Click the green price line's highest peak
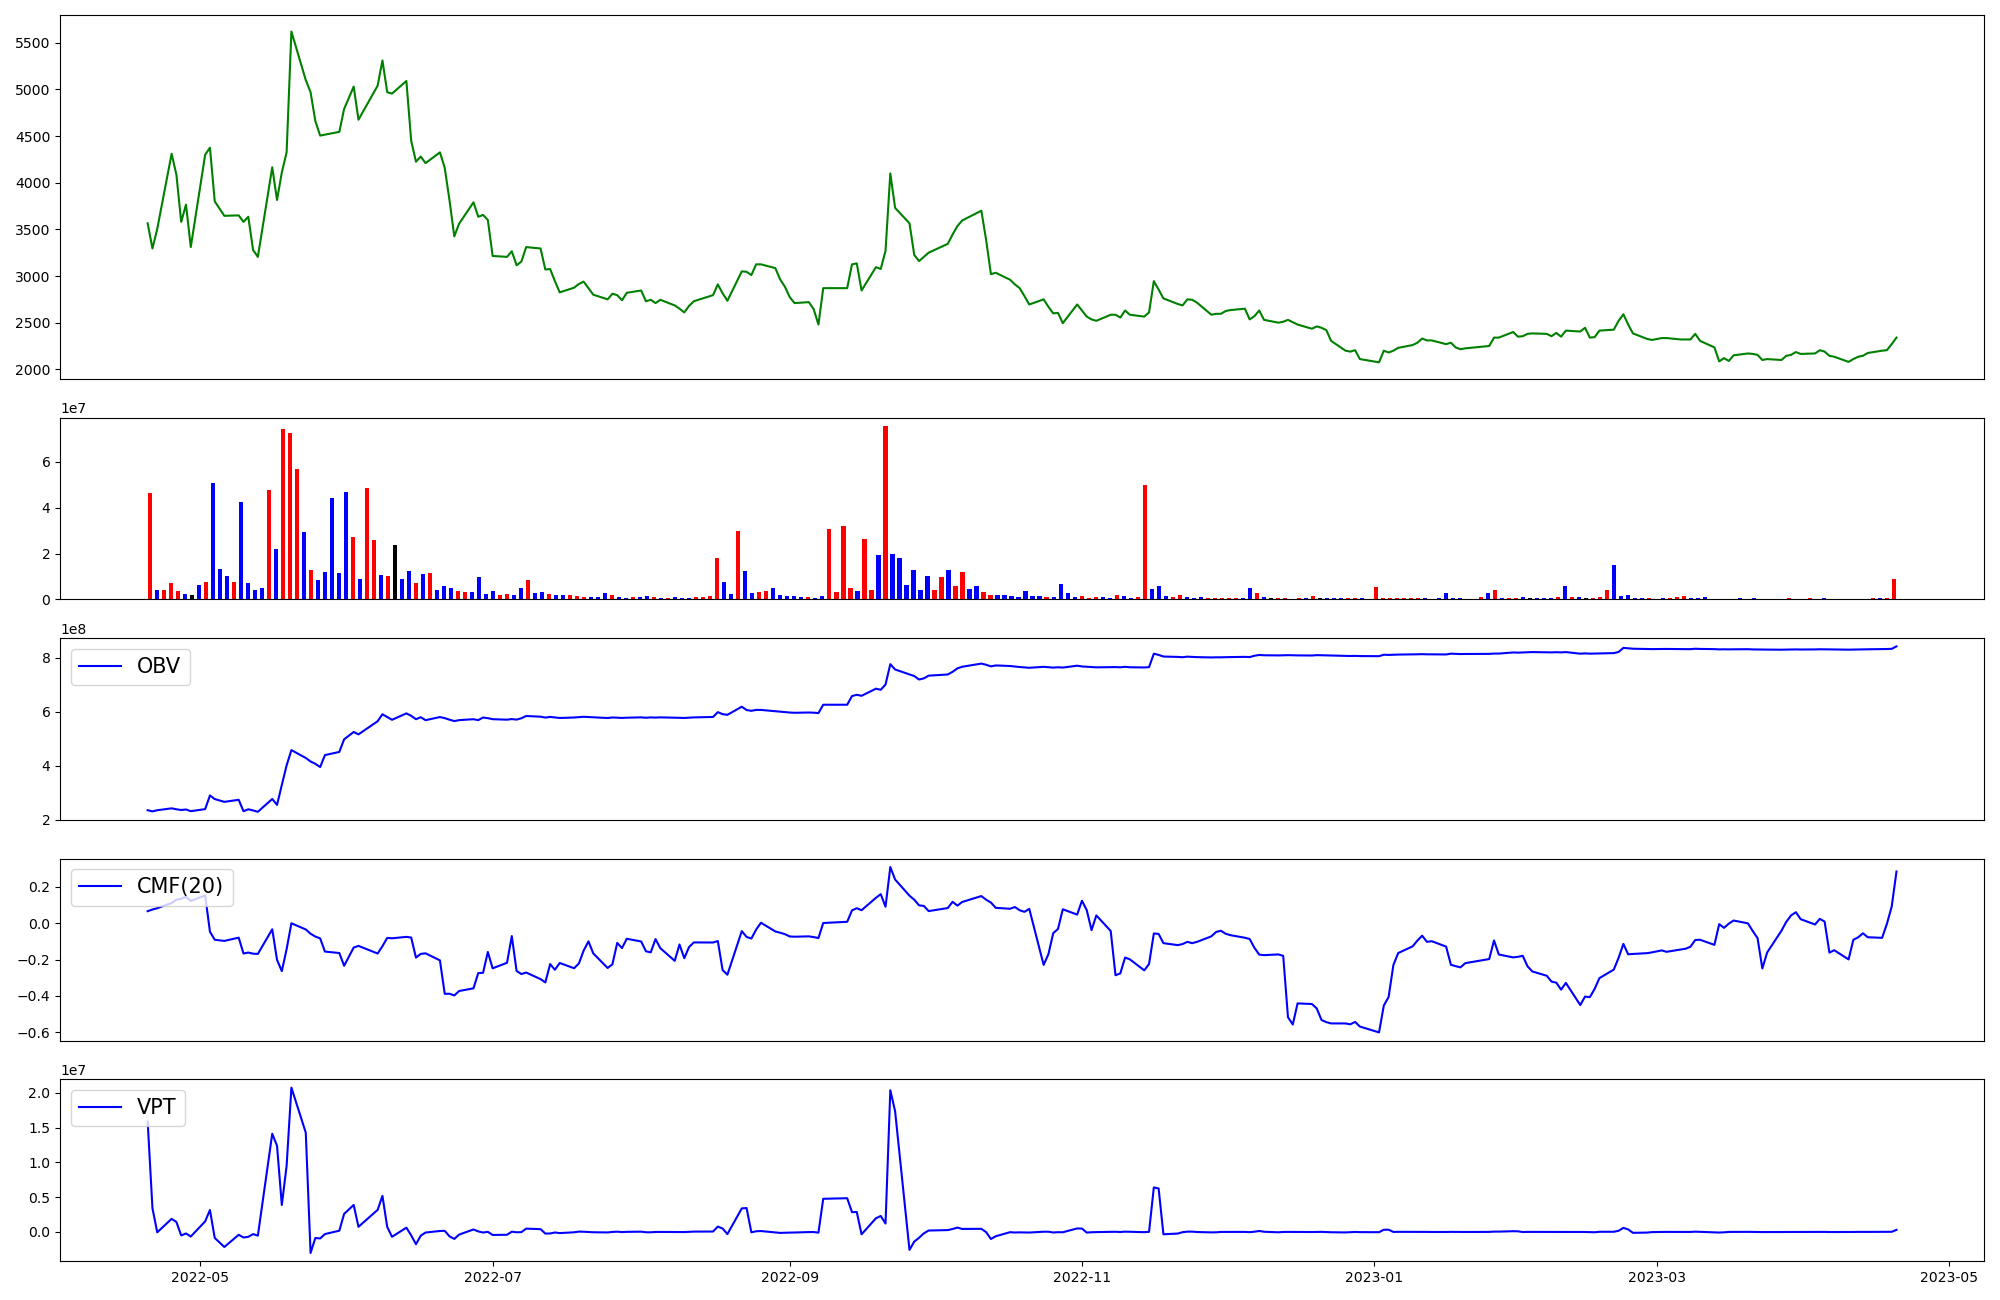Screen dimensions: 2000x1300 point(291,32)
